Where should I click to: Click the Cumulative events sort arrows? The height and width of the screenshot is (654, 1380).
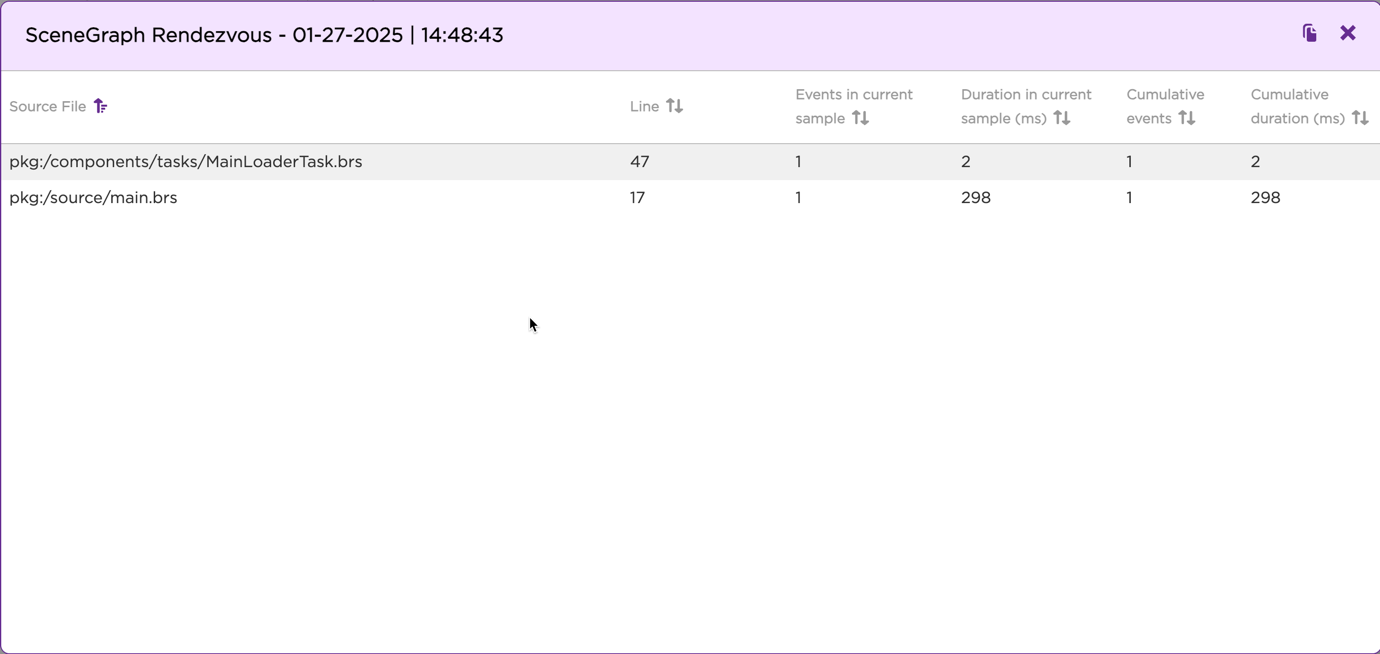pyautogui.click(x=1187, y=118)
